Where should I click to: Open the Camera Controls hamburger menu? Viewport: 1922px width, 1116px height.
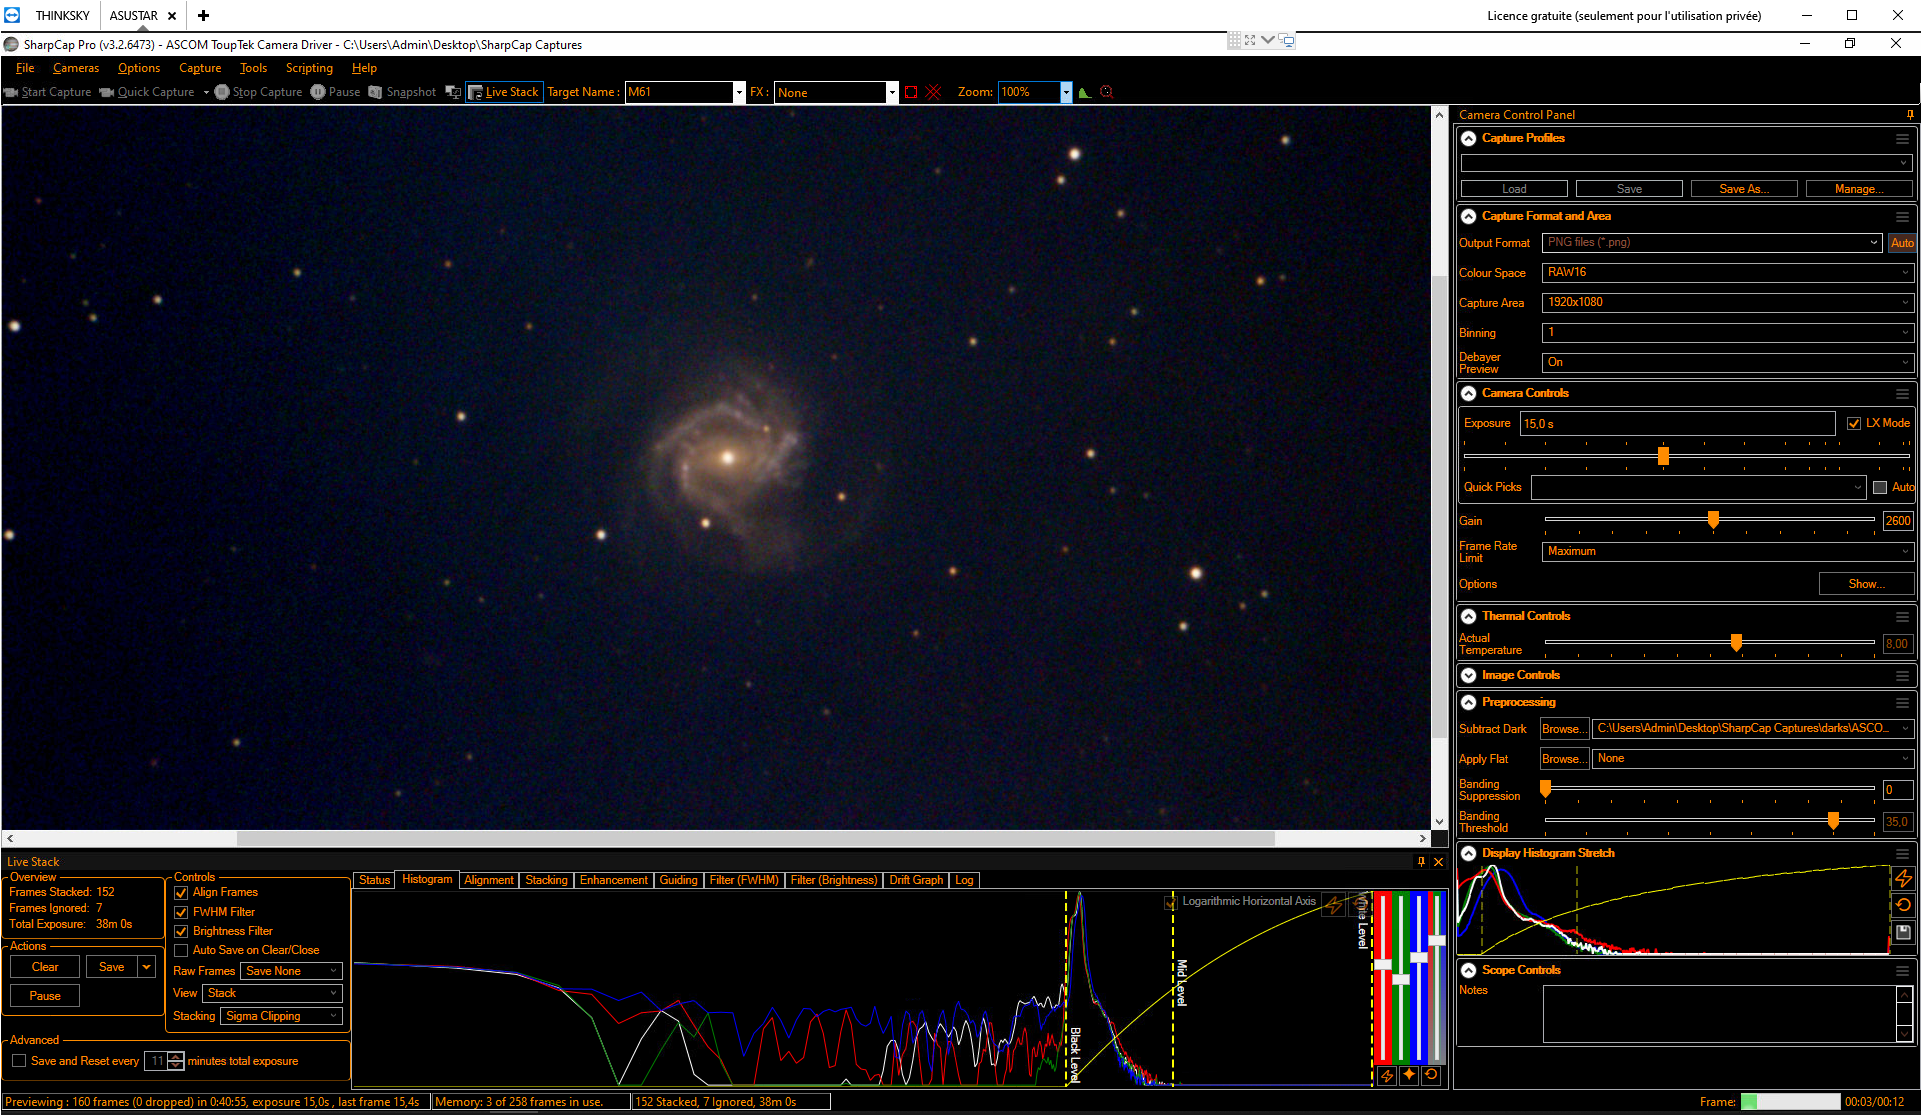1902,393
